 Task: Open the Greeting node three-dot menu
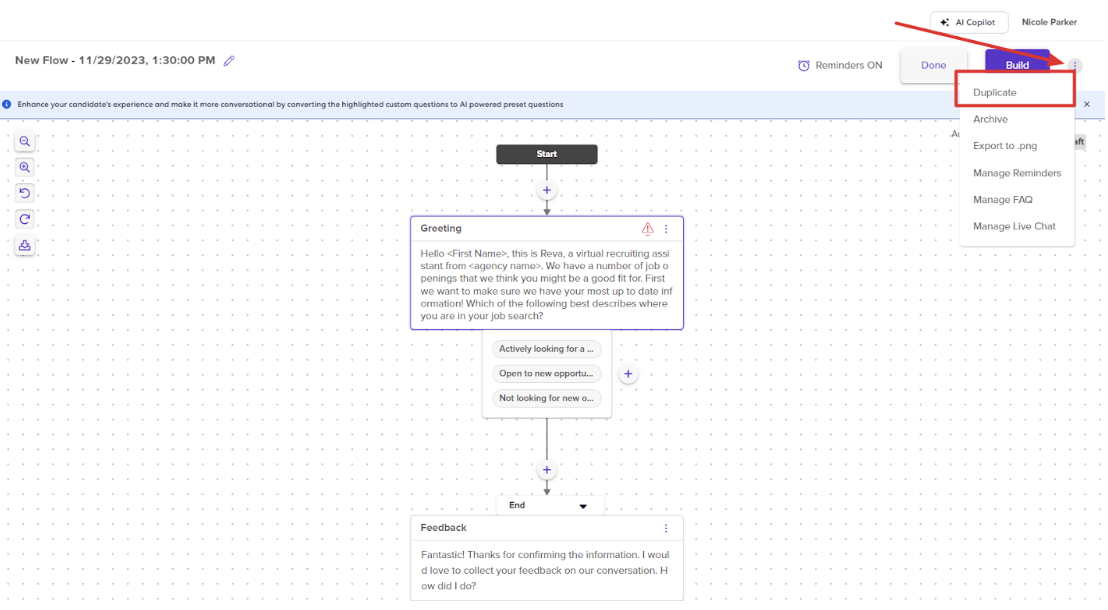click(666, 228)
